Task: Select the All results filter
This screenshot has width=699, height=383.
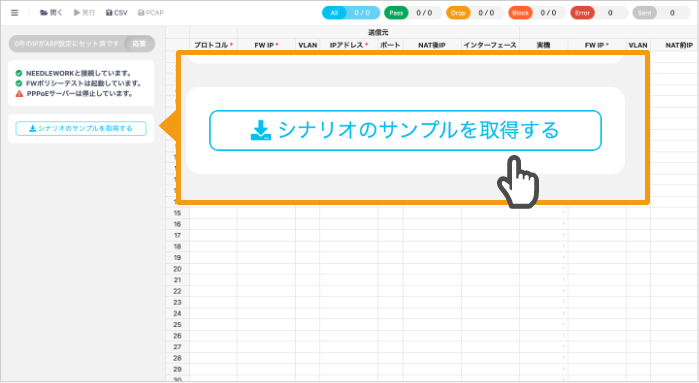Action: point(351,13)
